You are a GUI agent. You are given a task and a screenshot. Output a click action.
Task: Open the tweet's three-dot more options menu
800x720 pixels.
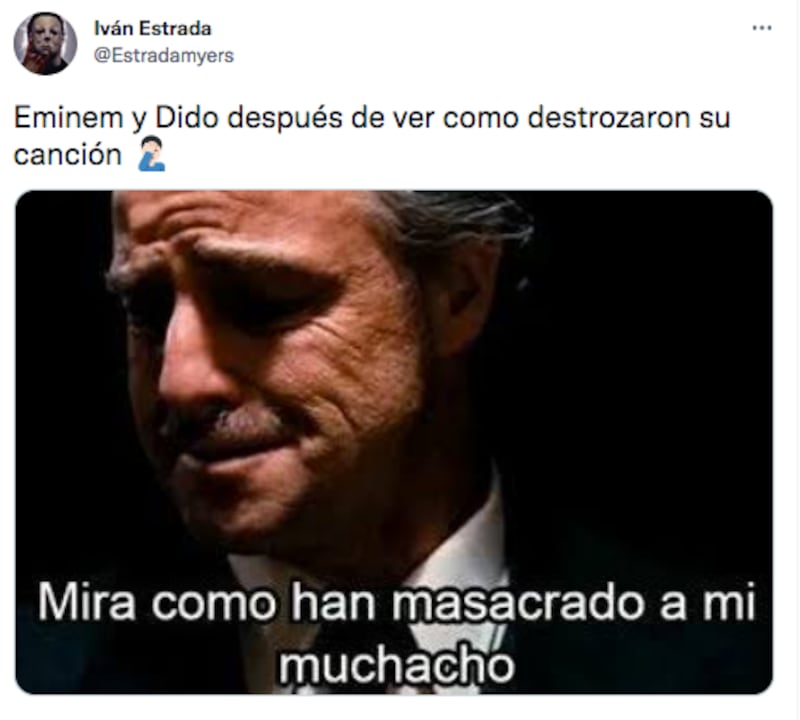point(762,28)
